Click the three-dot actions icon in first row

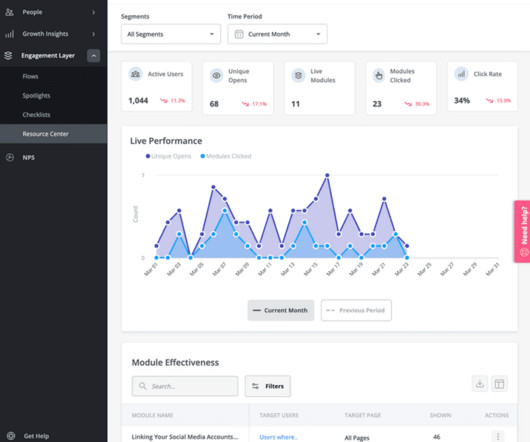click(x=498, y=437)
